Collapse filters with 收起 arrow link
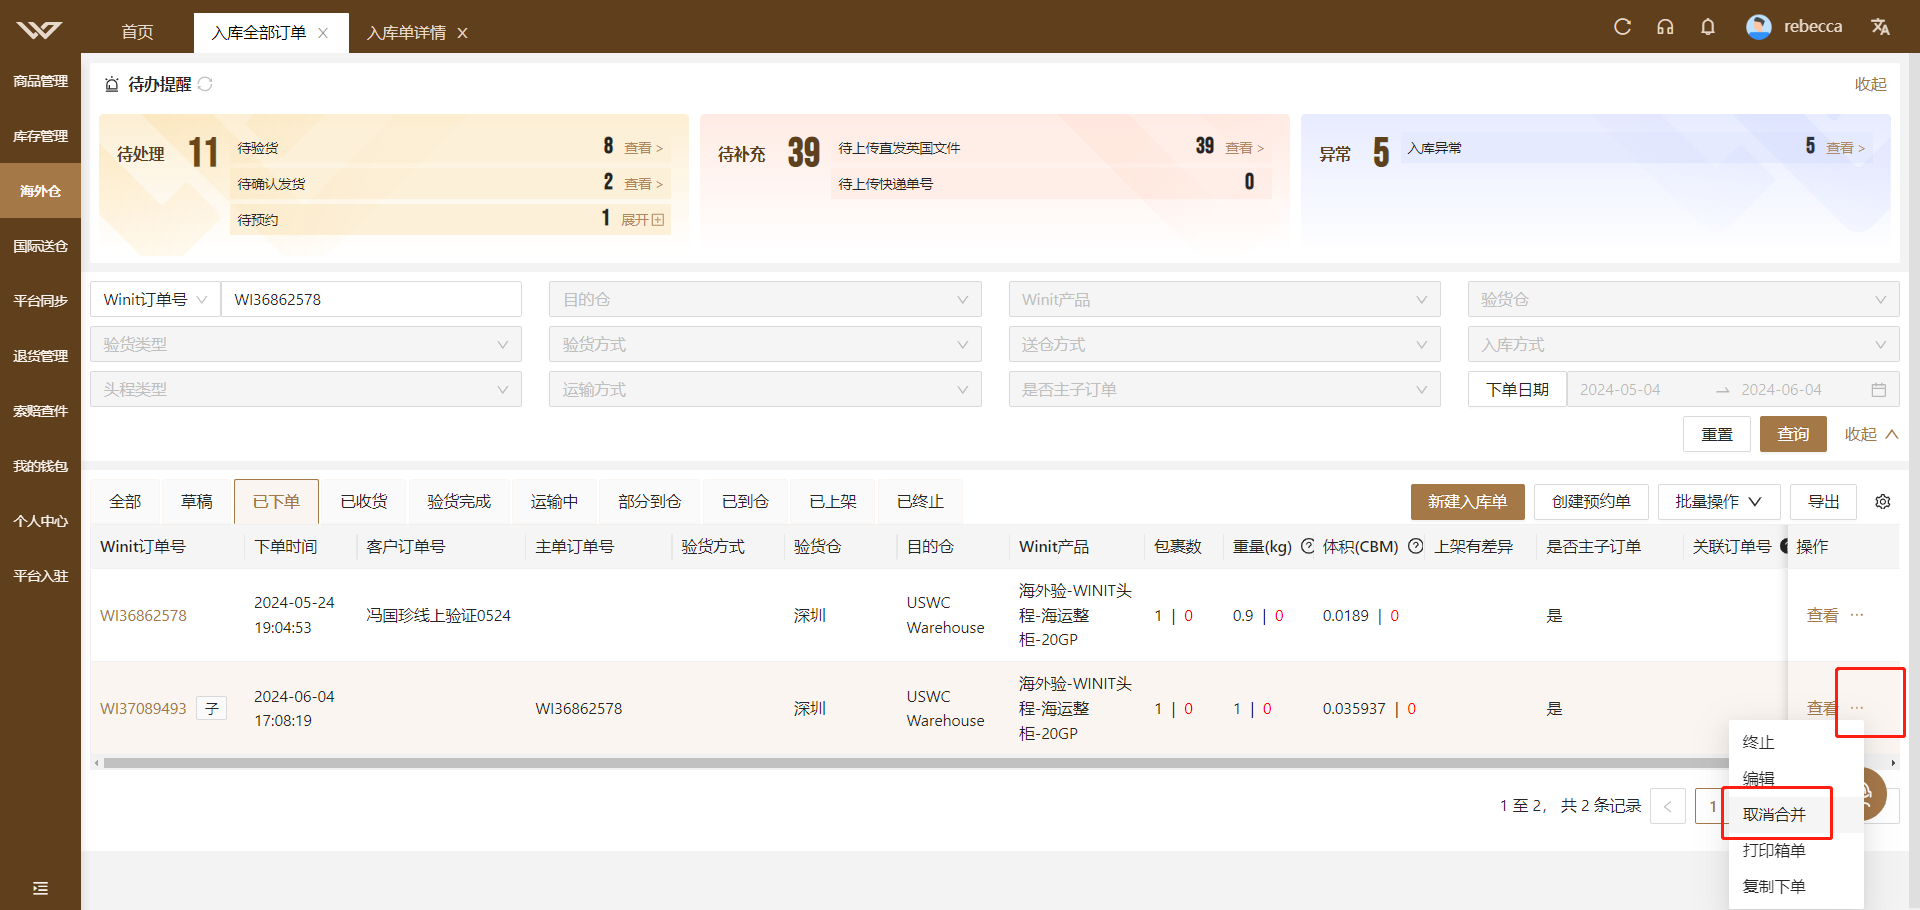The width and height of the screenshot is (1920, 910). (1871, 434)
